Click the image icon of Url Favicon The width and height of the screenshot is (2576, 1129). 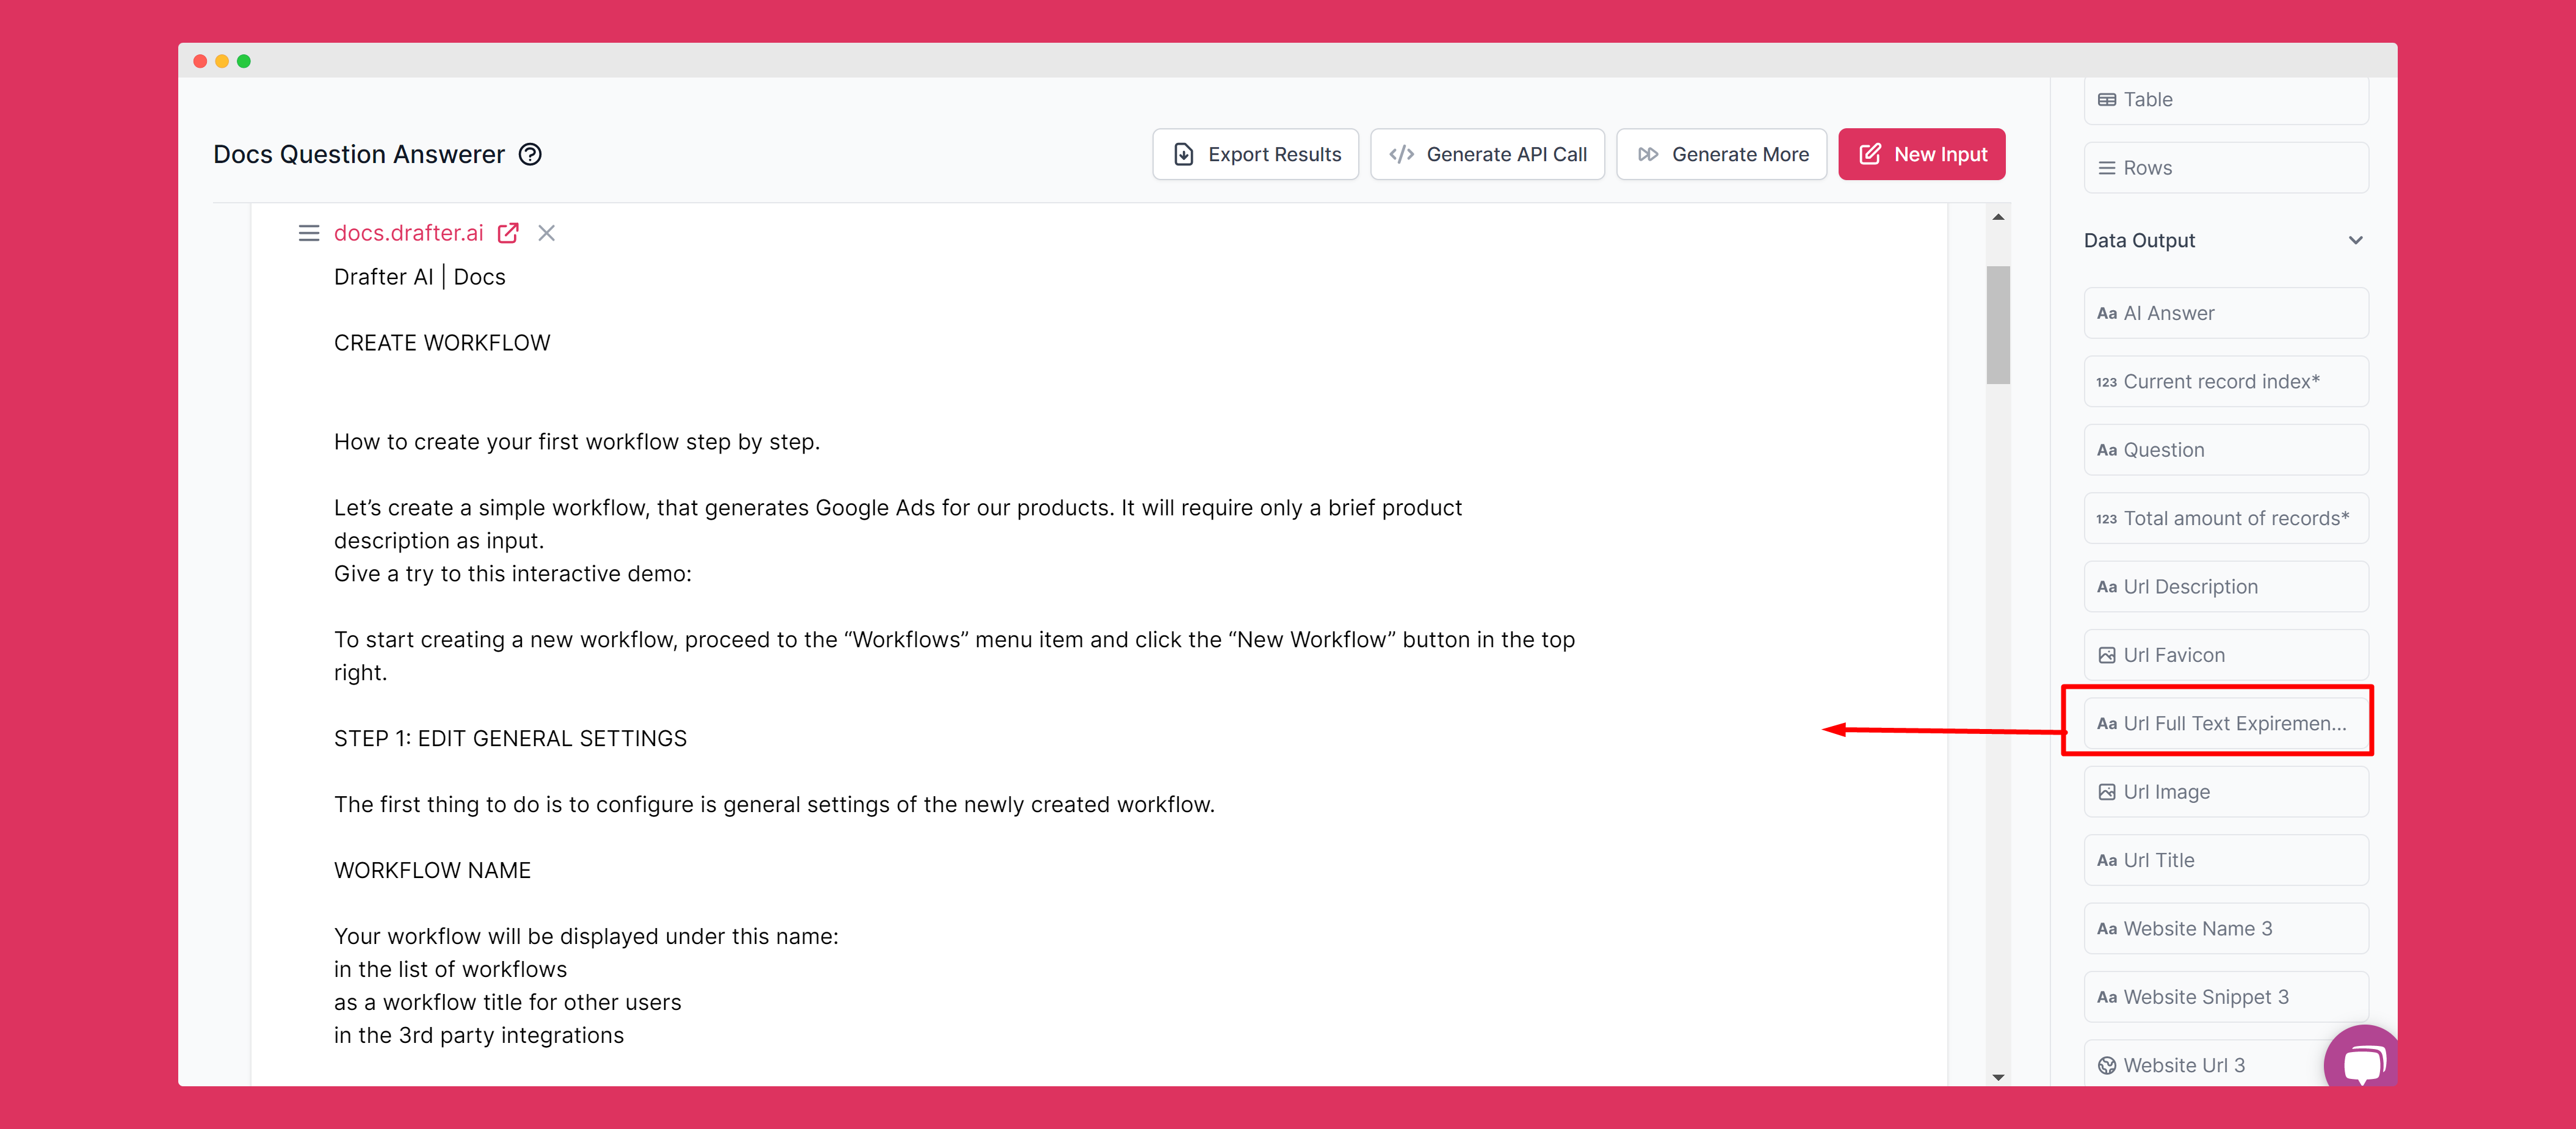tap(2106, 655)
